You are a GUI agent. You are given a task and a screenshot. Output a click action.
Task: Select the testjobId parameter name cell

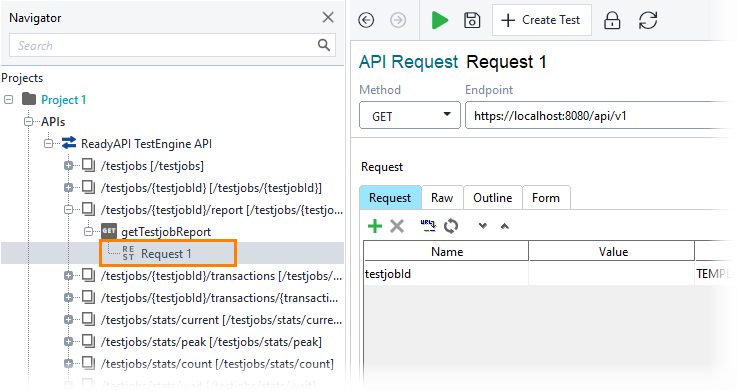point(446,273)
